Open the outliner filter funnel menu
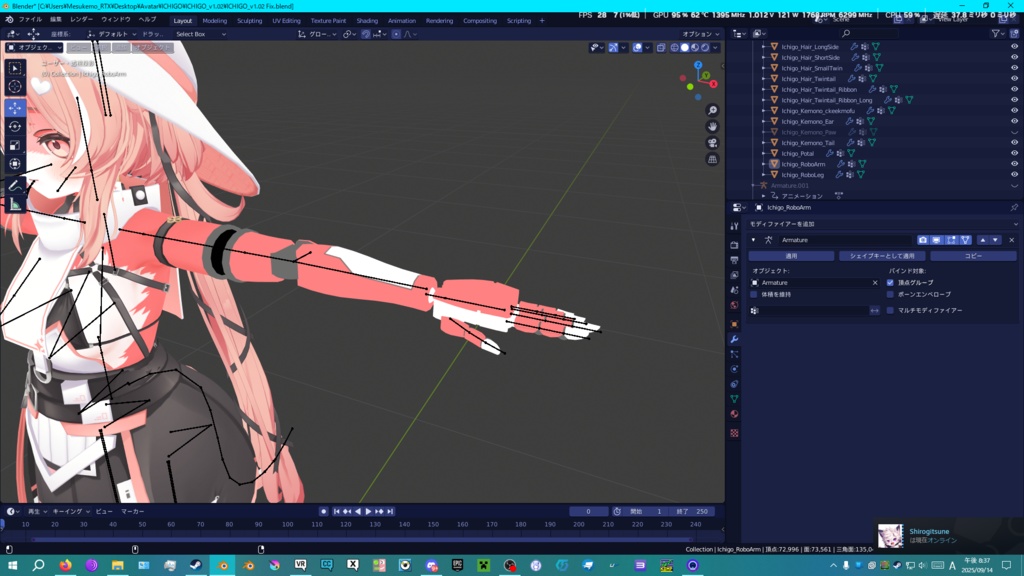 [x=997, y=33]
